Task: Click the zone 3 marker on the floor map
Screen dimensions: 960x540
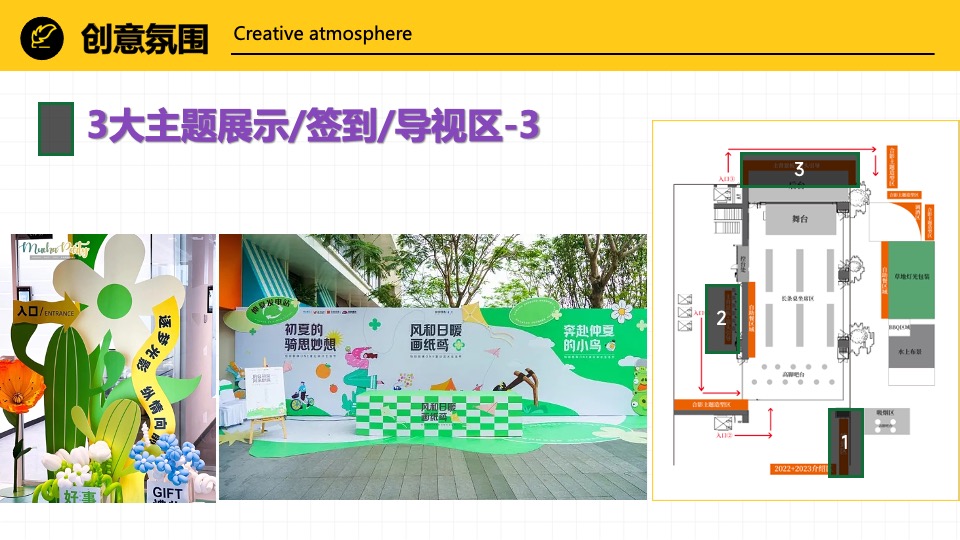Action: 799,170
